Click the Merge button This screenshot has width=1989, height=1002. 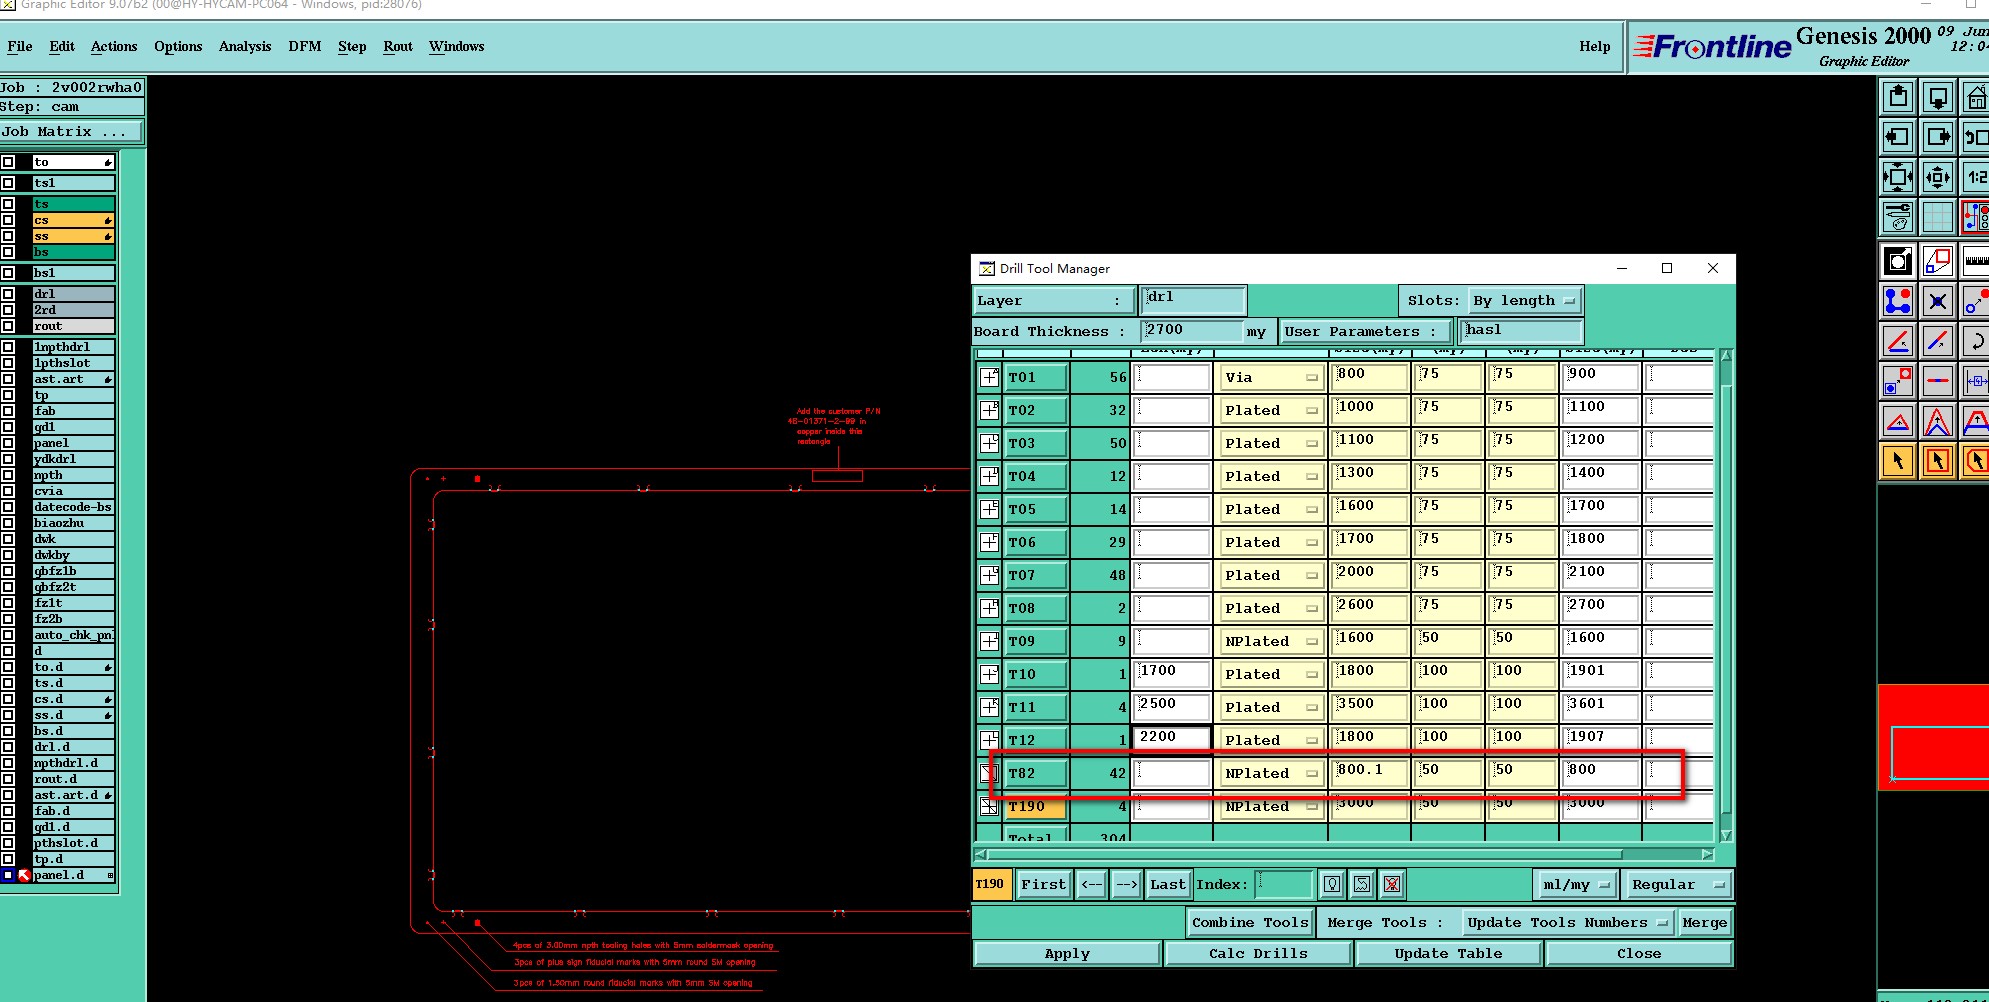[1704, 922]
